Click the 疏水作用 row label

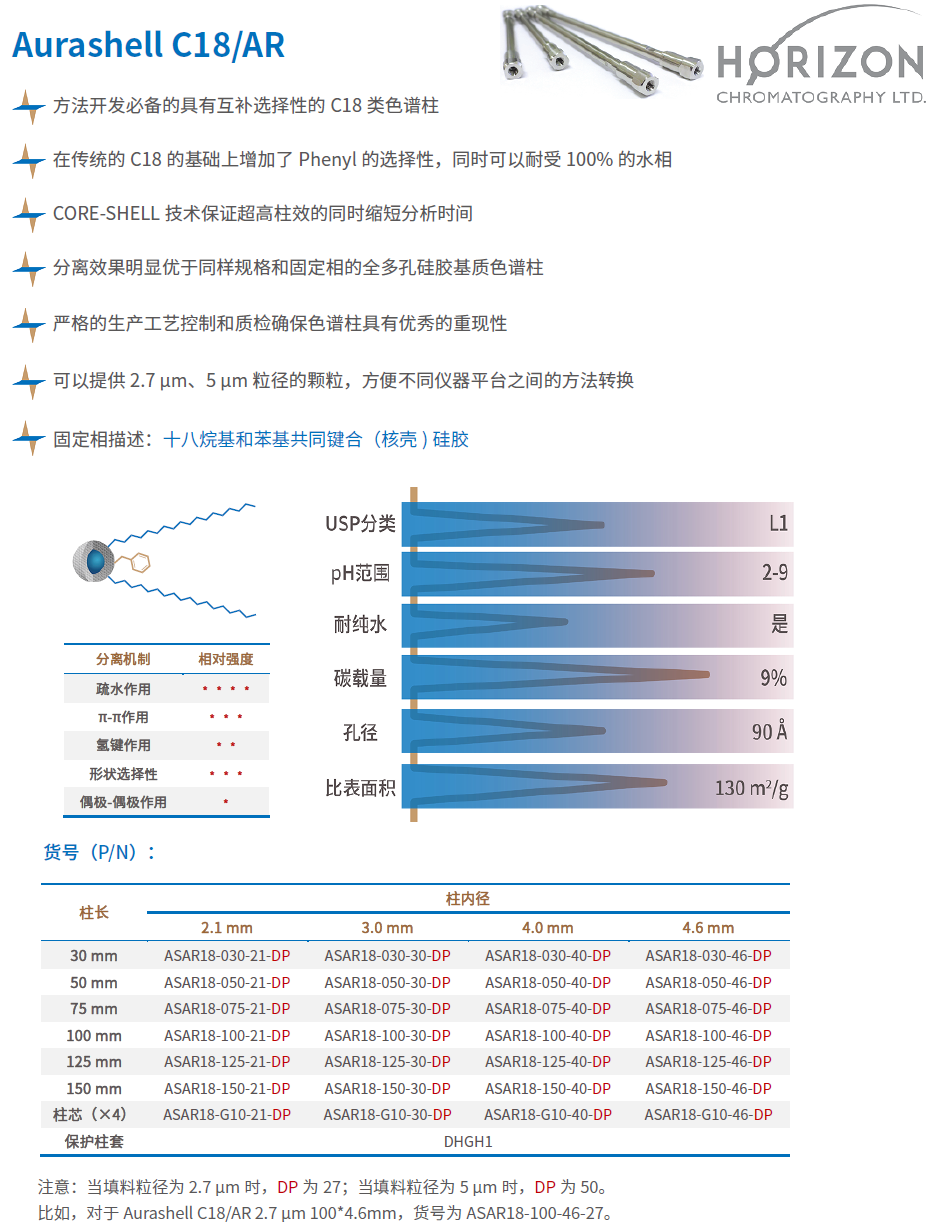point(123,689)
